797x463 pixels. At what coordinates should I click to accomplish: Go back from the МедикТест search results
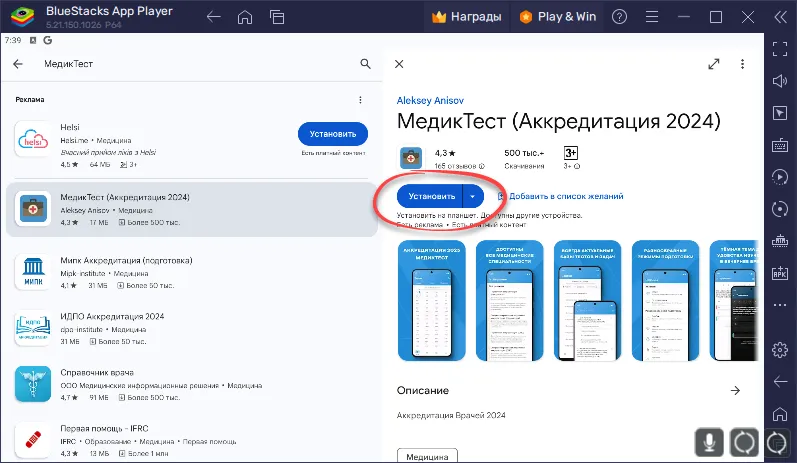click(18, 64)
